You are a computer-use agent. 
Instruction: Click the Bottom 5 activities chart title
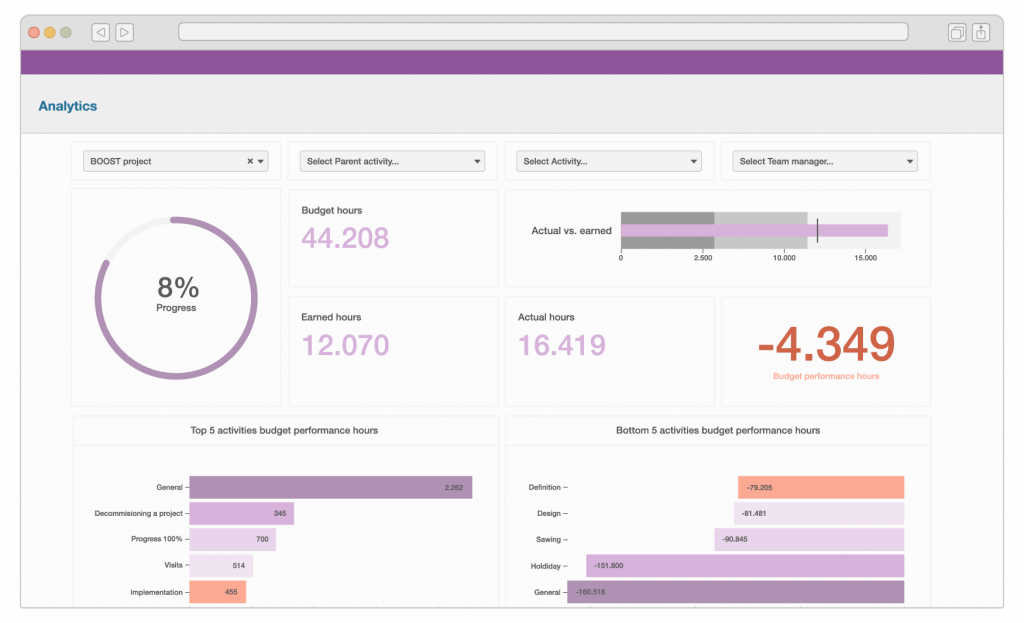point(721,430)
